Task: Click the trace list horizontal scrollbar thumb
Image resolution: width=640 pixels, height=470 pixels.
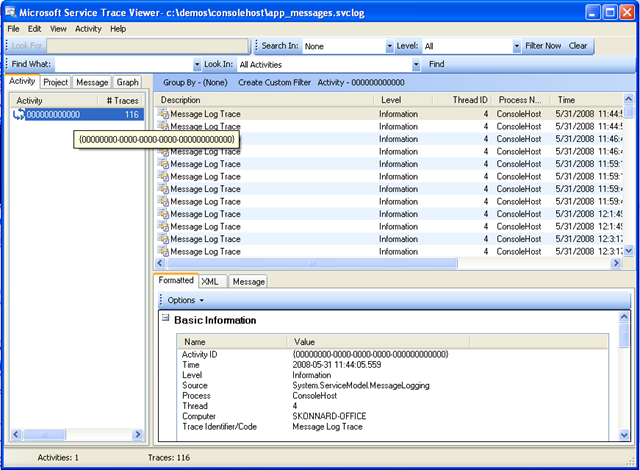Action: 311,263
